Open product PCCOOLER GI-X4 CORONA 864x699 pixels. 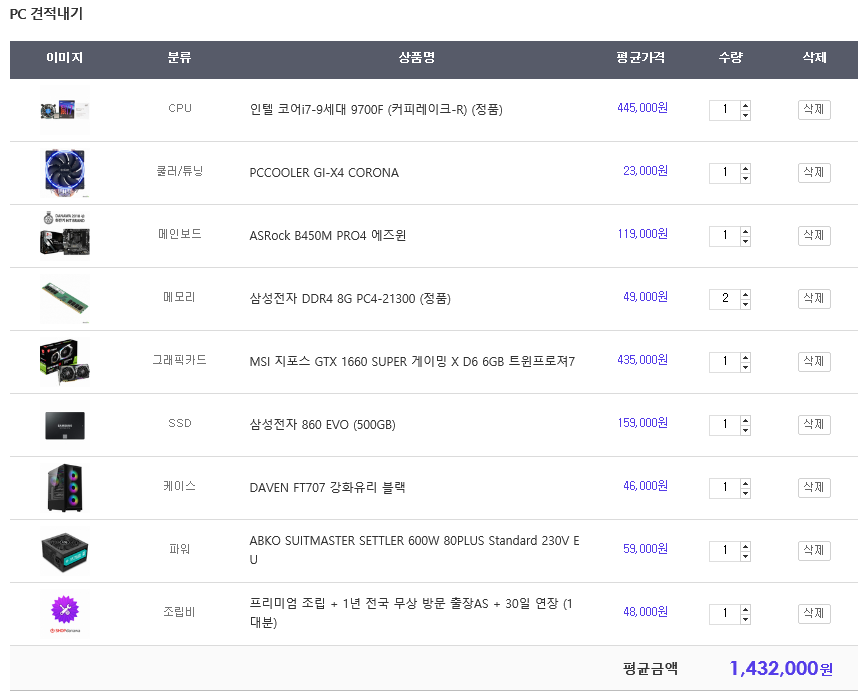click(x=324, y=173)
